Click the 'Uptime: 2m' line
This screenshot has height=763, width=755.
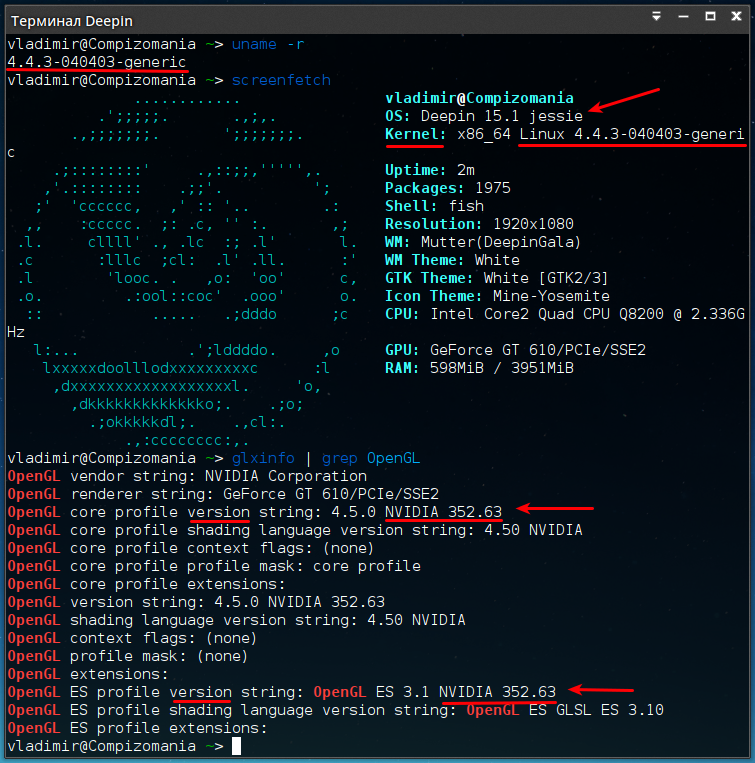[x=430, y=170]
